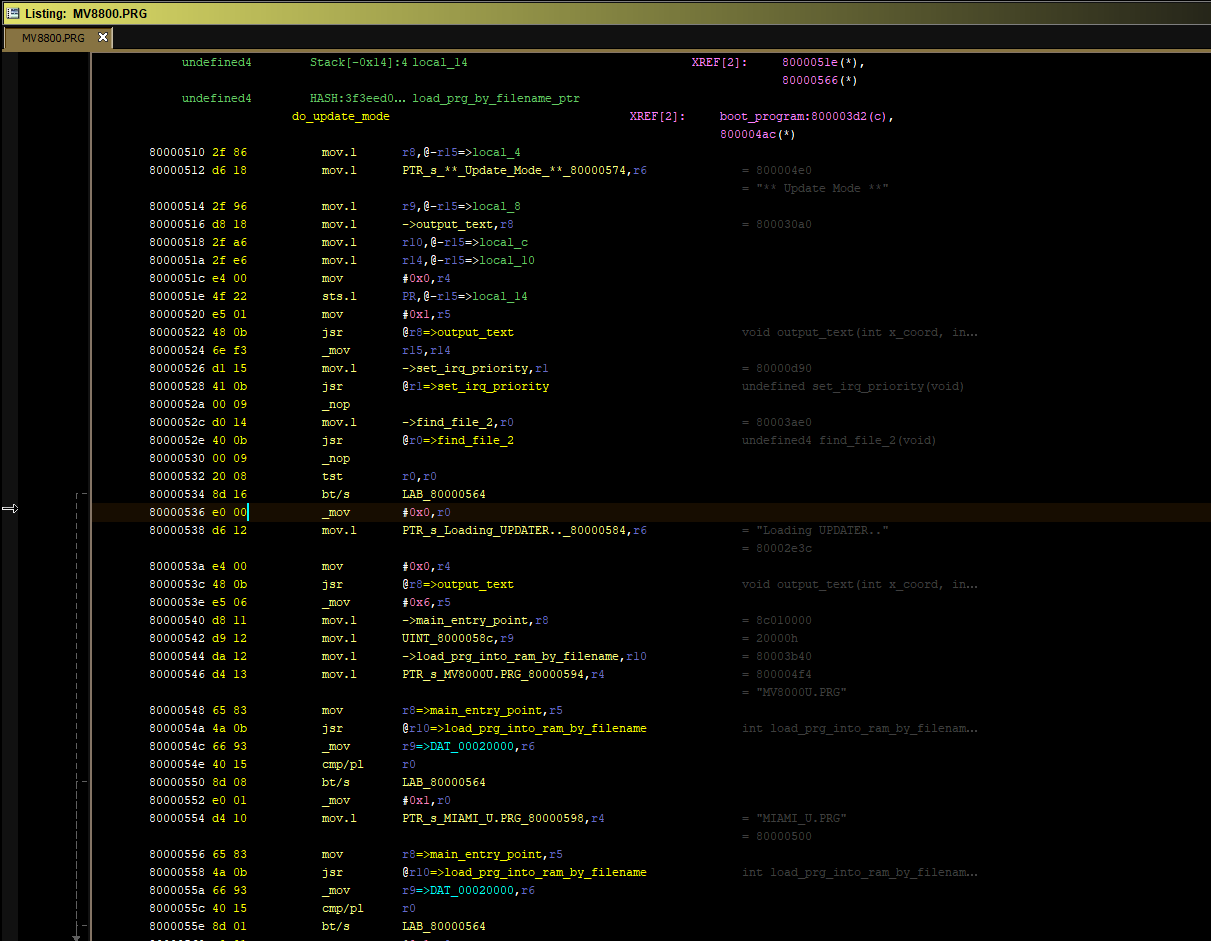Click UINT_8000058c,r9 operand
This screenshot has width=1211, height=941.
point(458,638)
